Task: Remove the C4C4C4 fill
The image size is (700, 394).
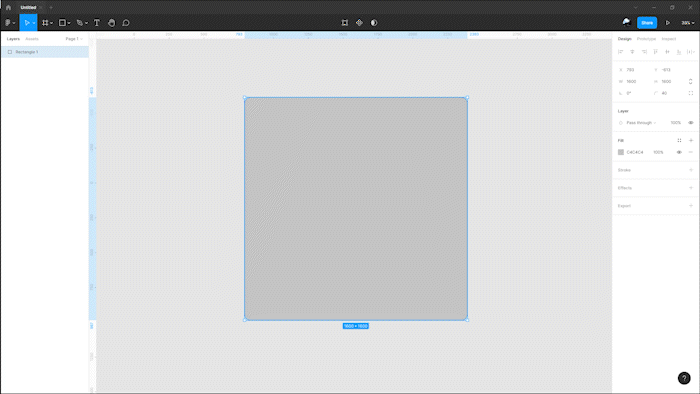Action: [x=691, y=152]
